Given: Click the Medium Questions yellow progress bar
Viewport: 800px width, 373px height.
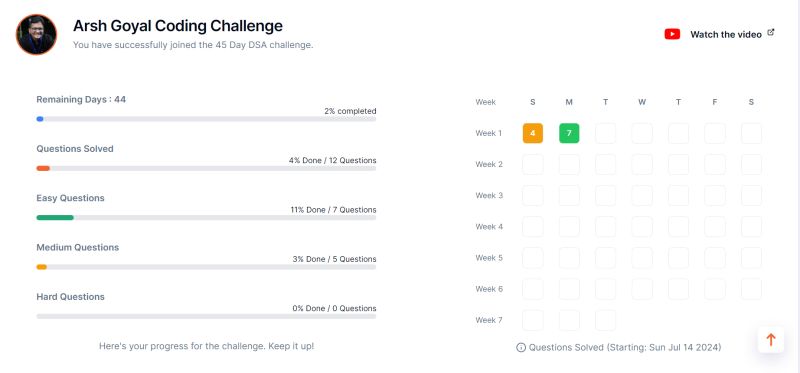Looking at the screenshot, I should (x=206, y=267).
